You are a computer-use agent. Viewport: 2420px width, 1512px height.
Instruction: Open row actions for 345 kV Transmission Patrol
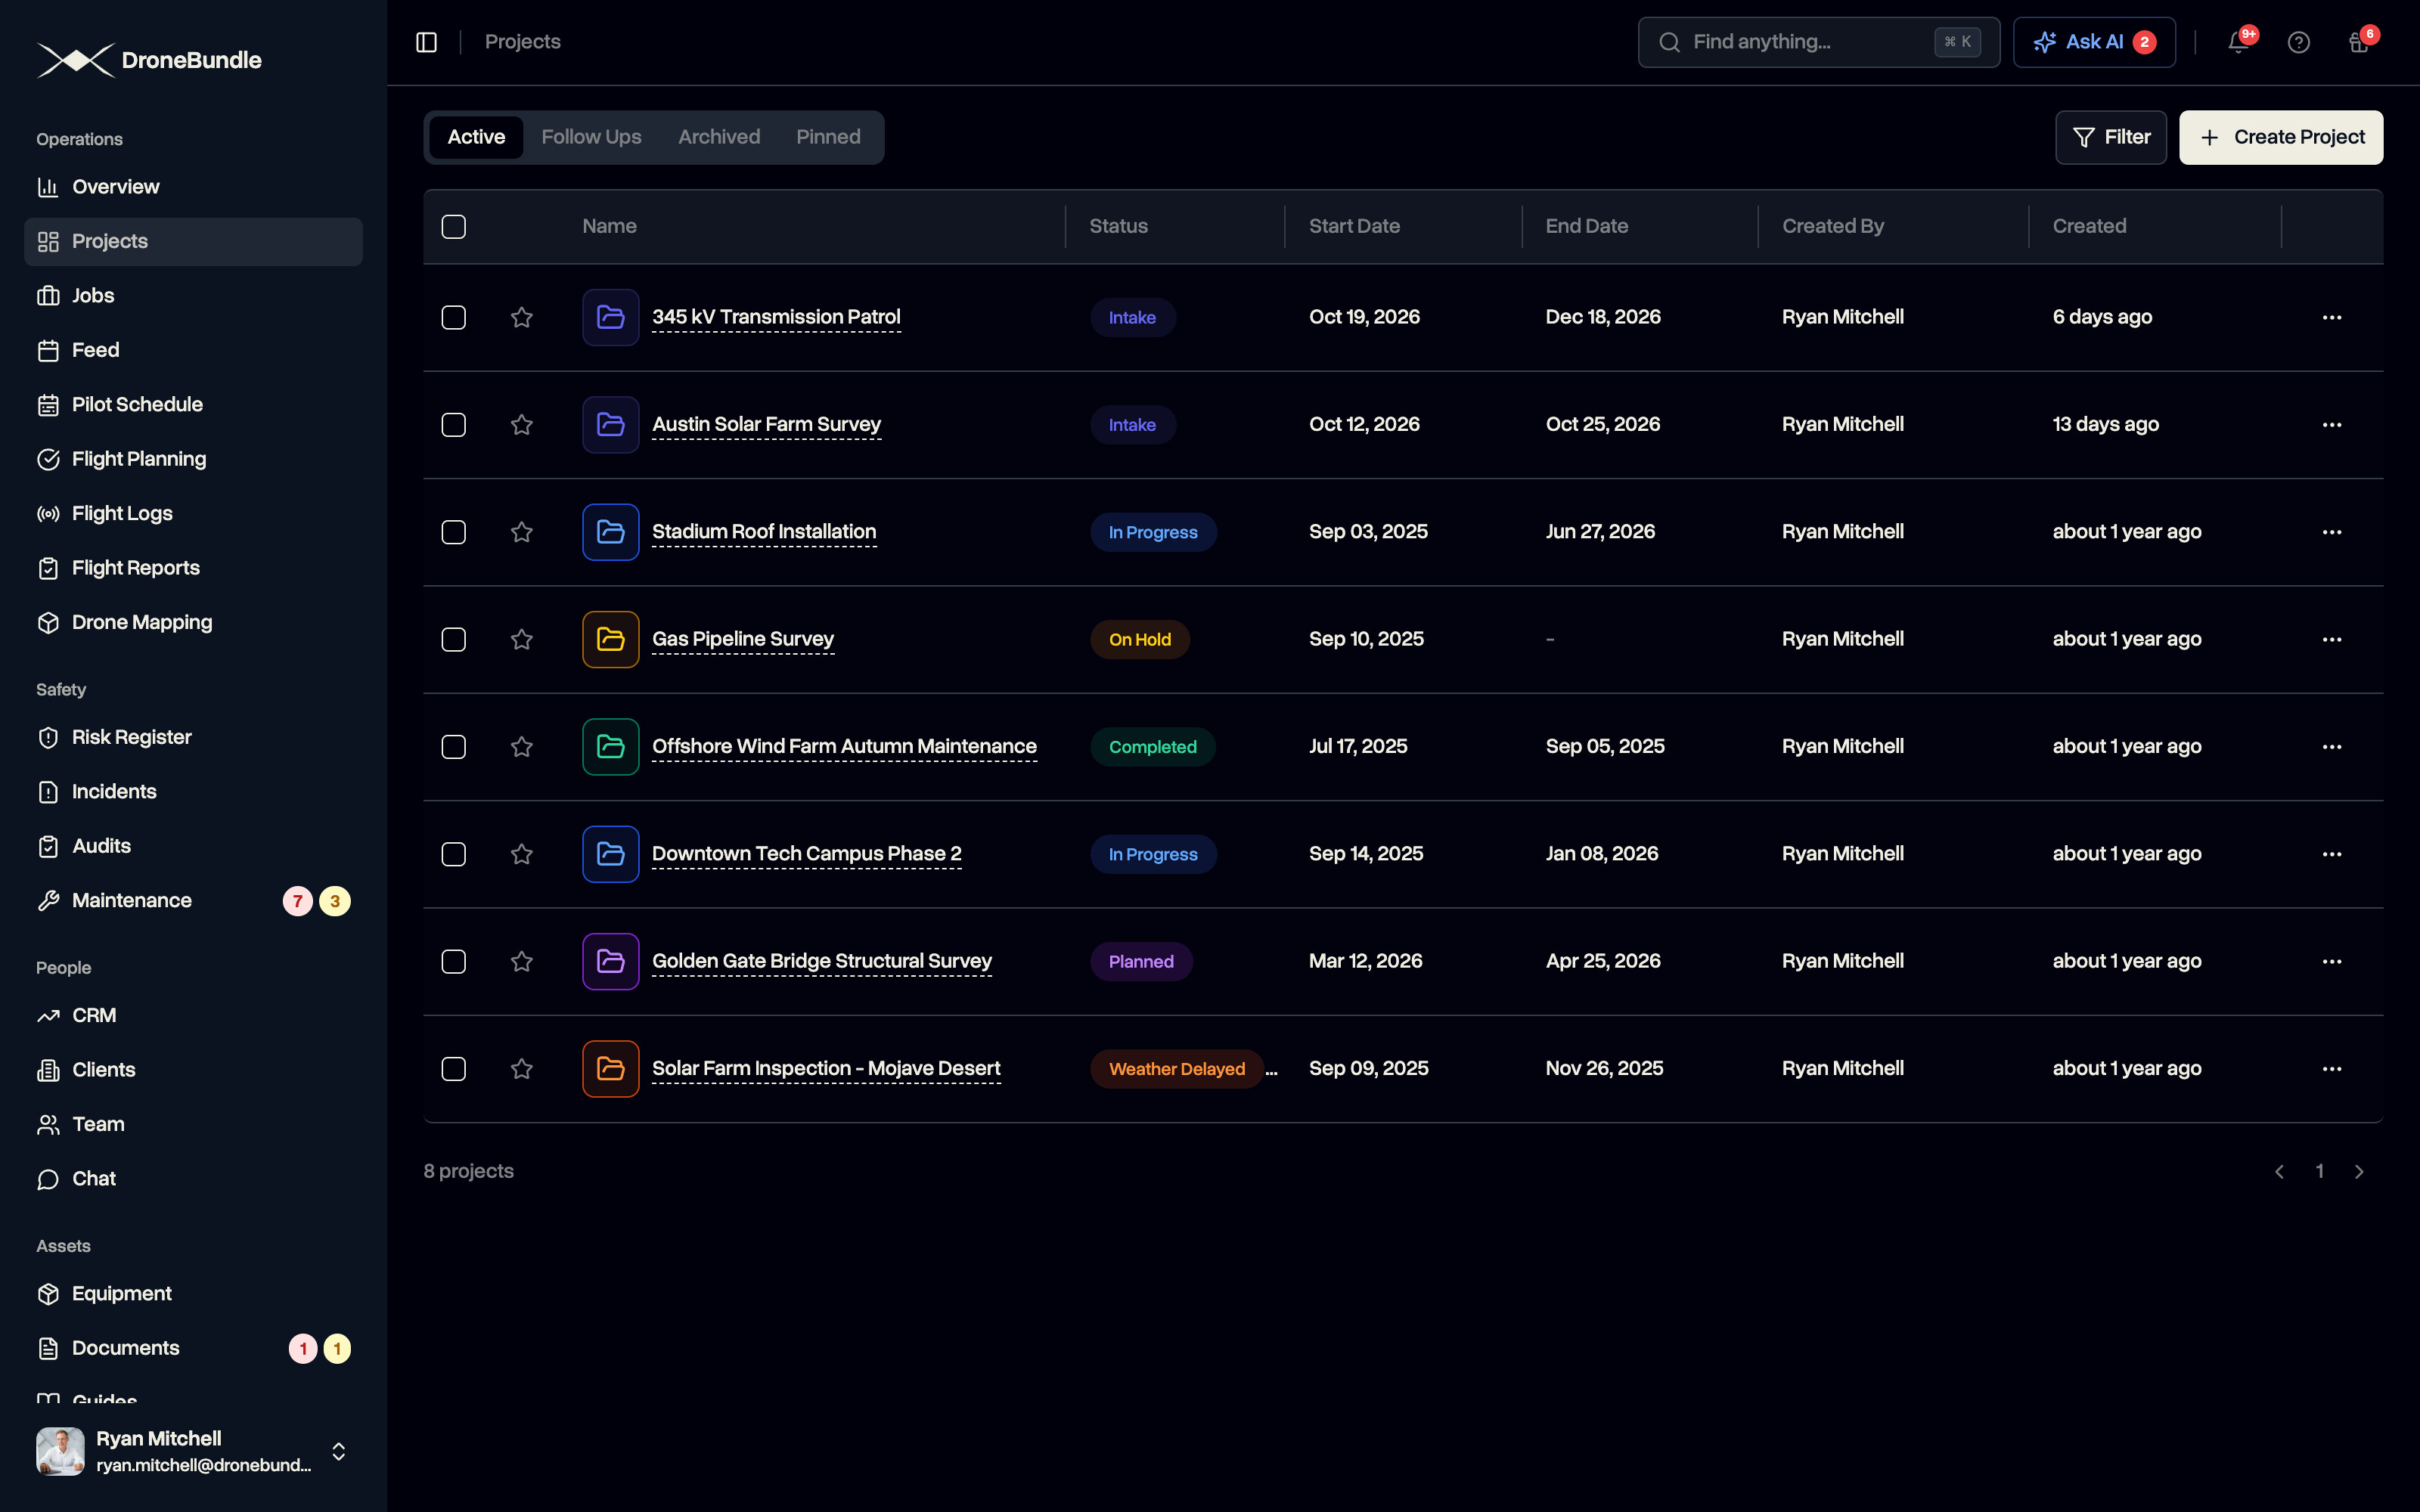pyautogui.click(x=2331, y=318)
